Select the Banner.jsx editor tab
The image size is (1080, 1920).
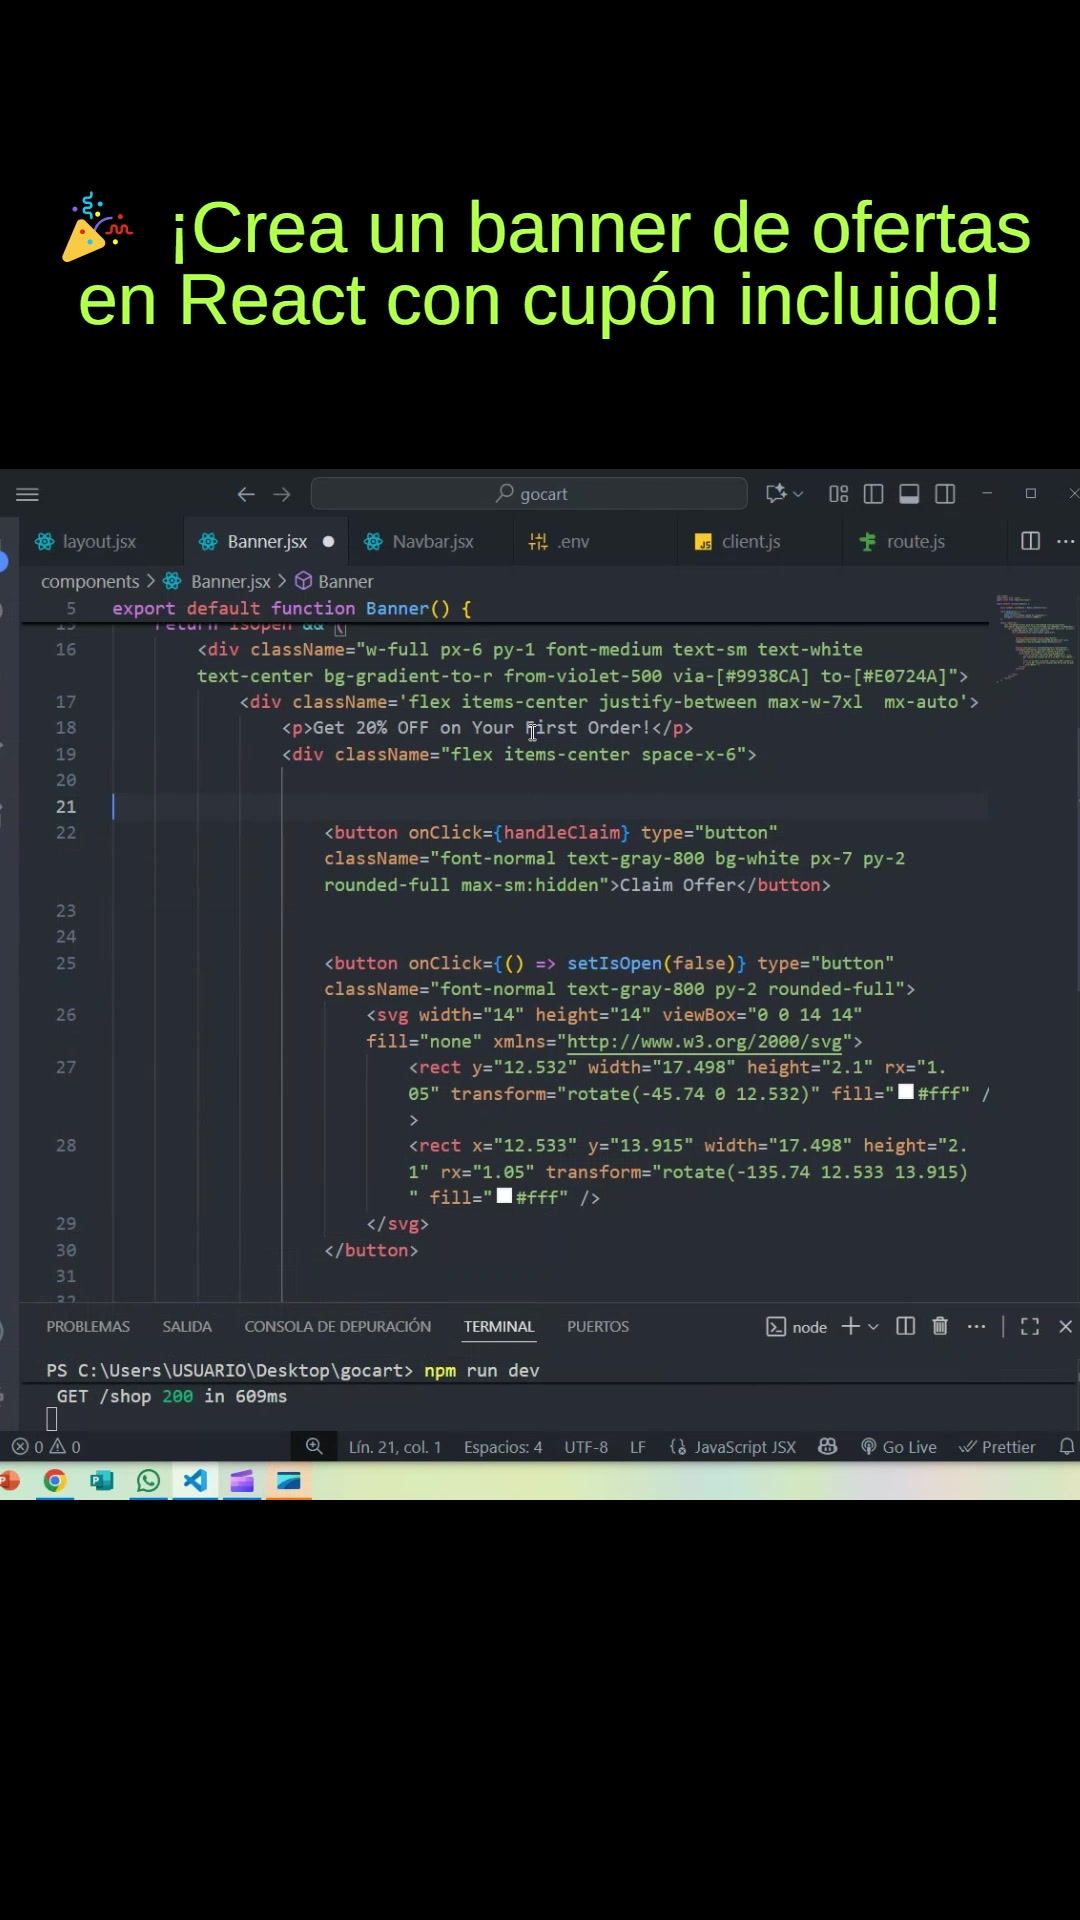click(267, 541)
